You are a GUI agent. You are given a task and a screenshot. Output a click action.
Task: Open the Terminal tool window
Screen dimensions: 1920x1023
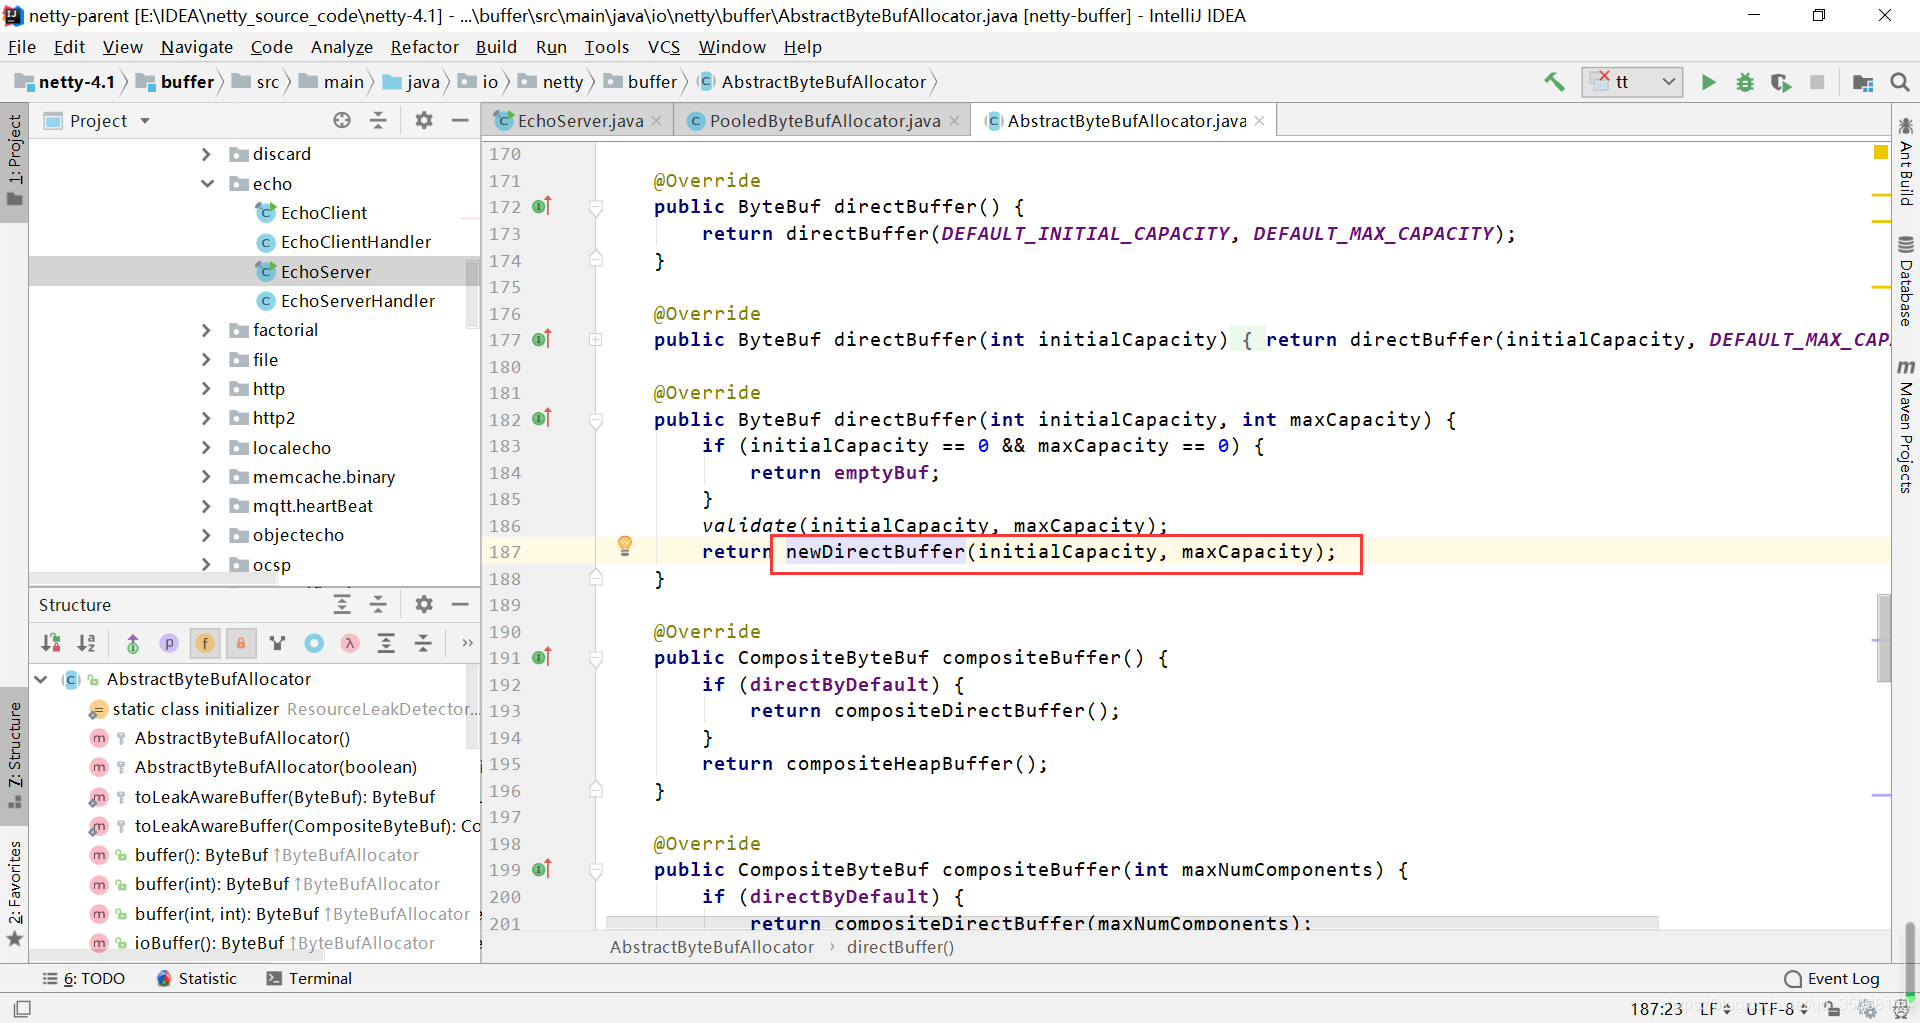(x=309, y=978)
